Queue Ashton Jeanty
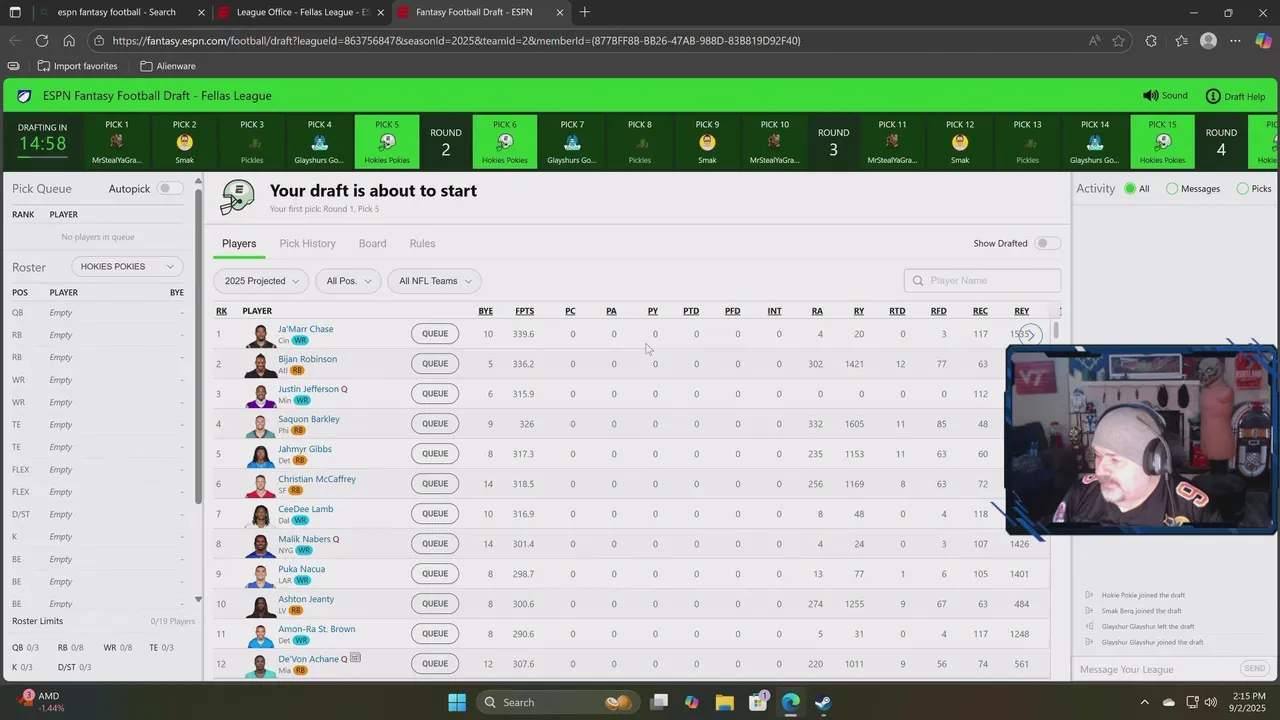 (435, 604)
